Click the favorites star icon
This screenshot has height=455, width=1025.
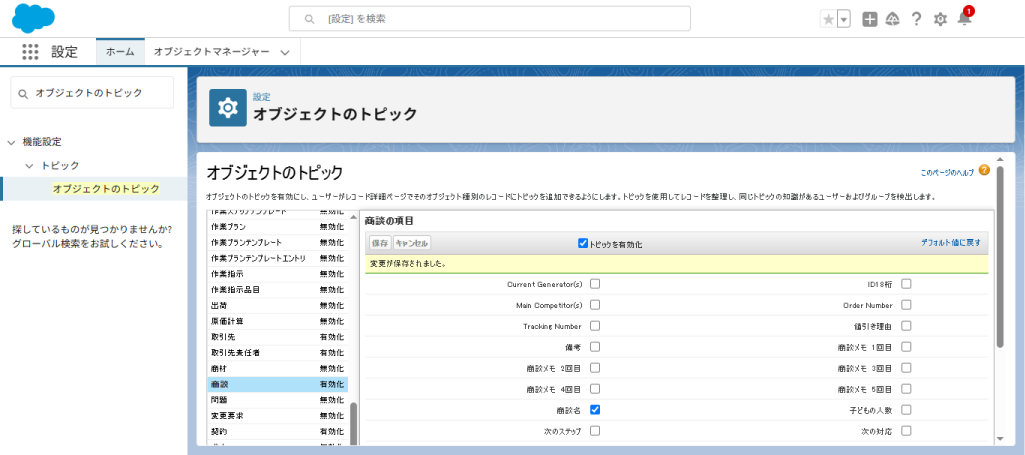click(828, 20)
